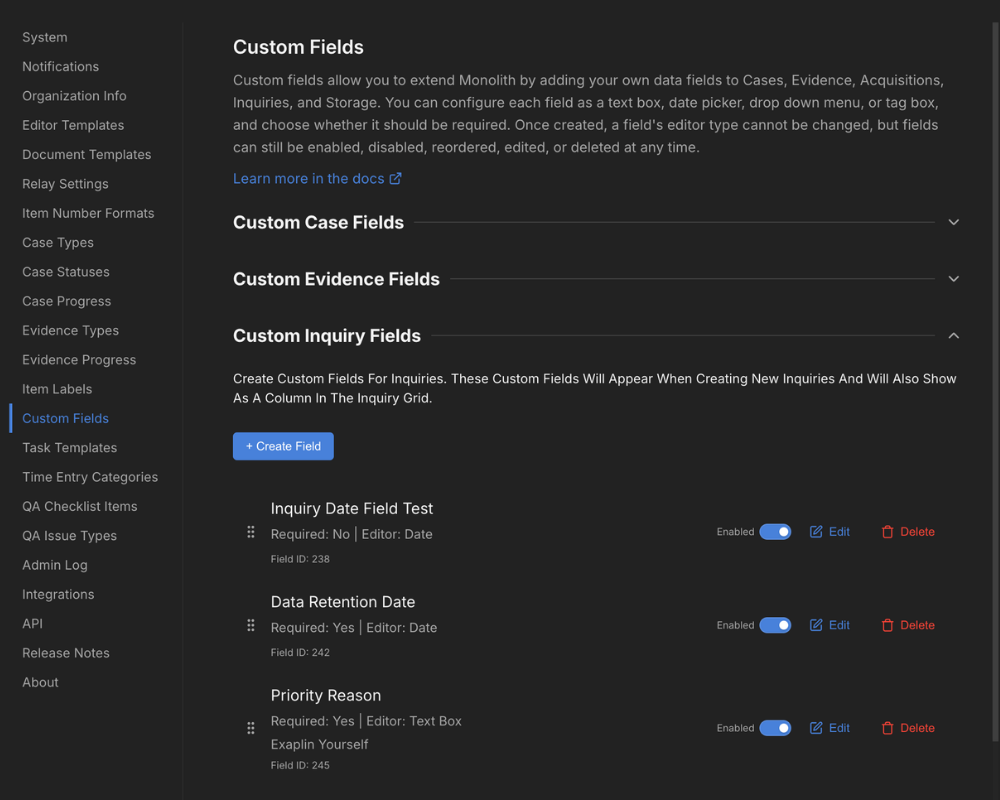Edit the Inquiry Date Field Test field
The width and height of the screenshot is (1000, 800).
tap(829, 531)
